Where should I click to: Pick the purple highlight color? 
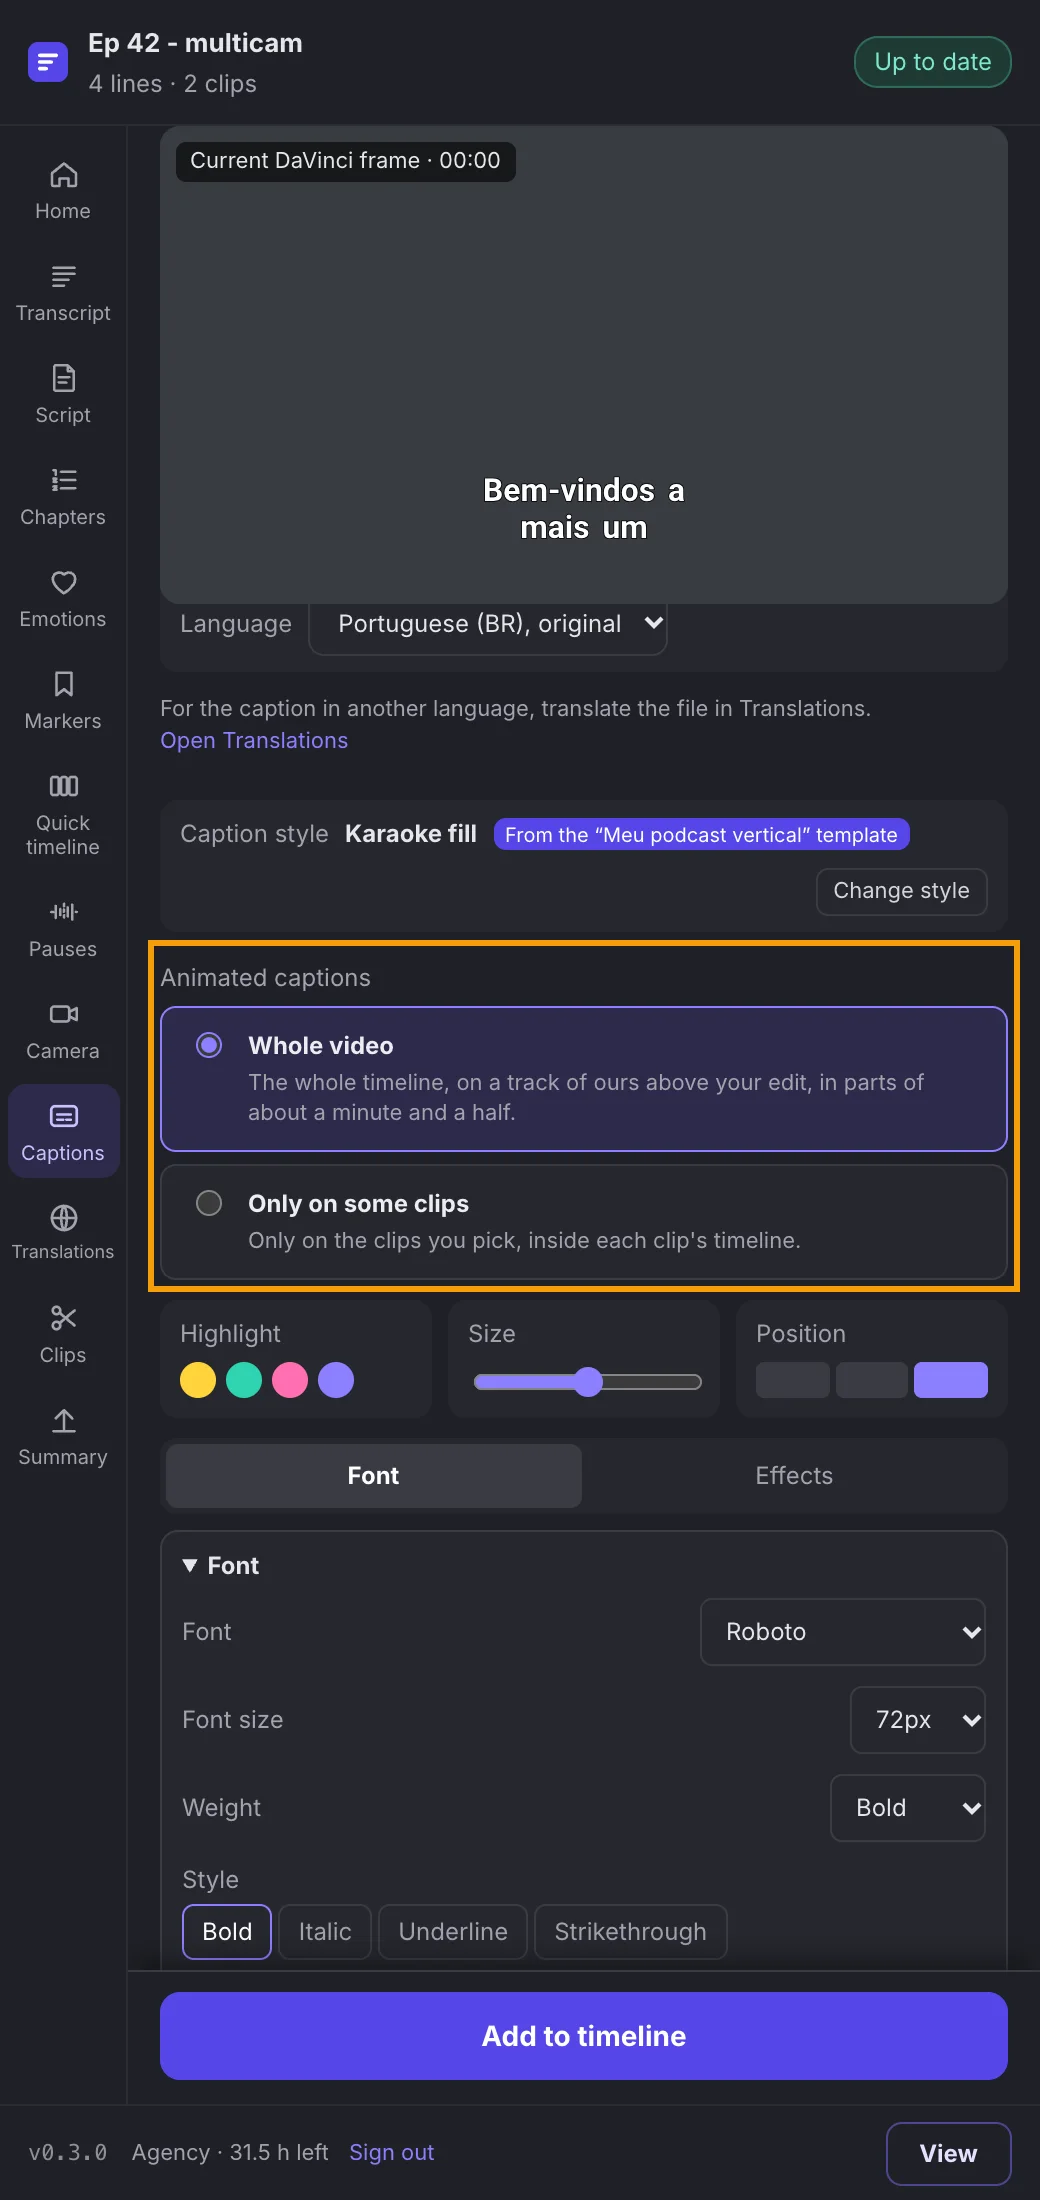pyautogui.click(x=336, y=1380)
